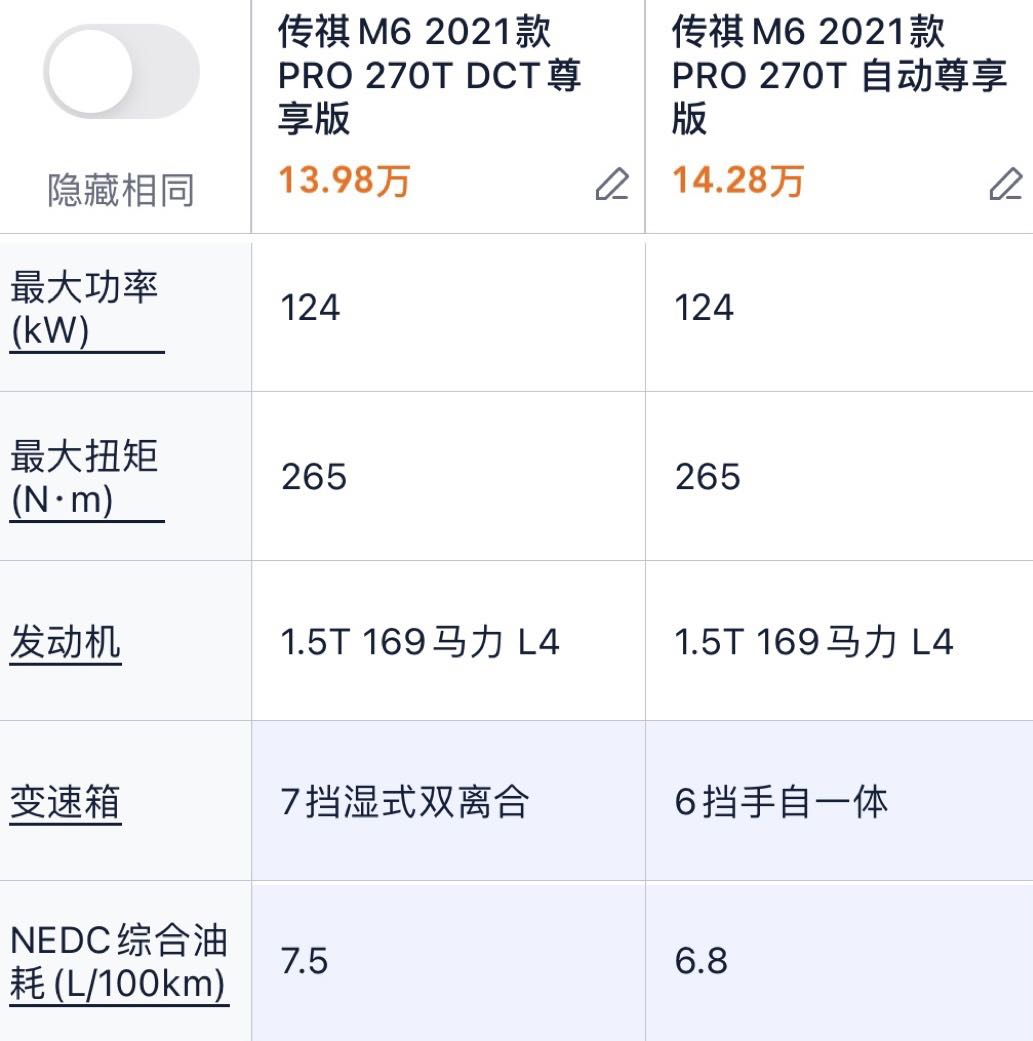Toggle the 隐藏相同 switch on
Screen dimensions: 1033x1041
pos(121,72)
